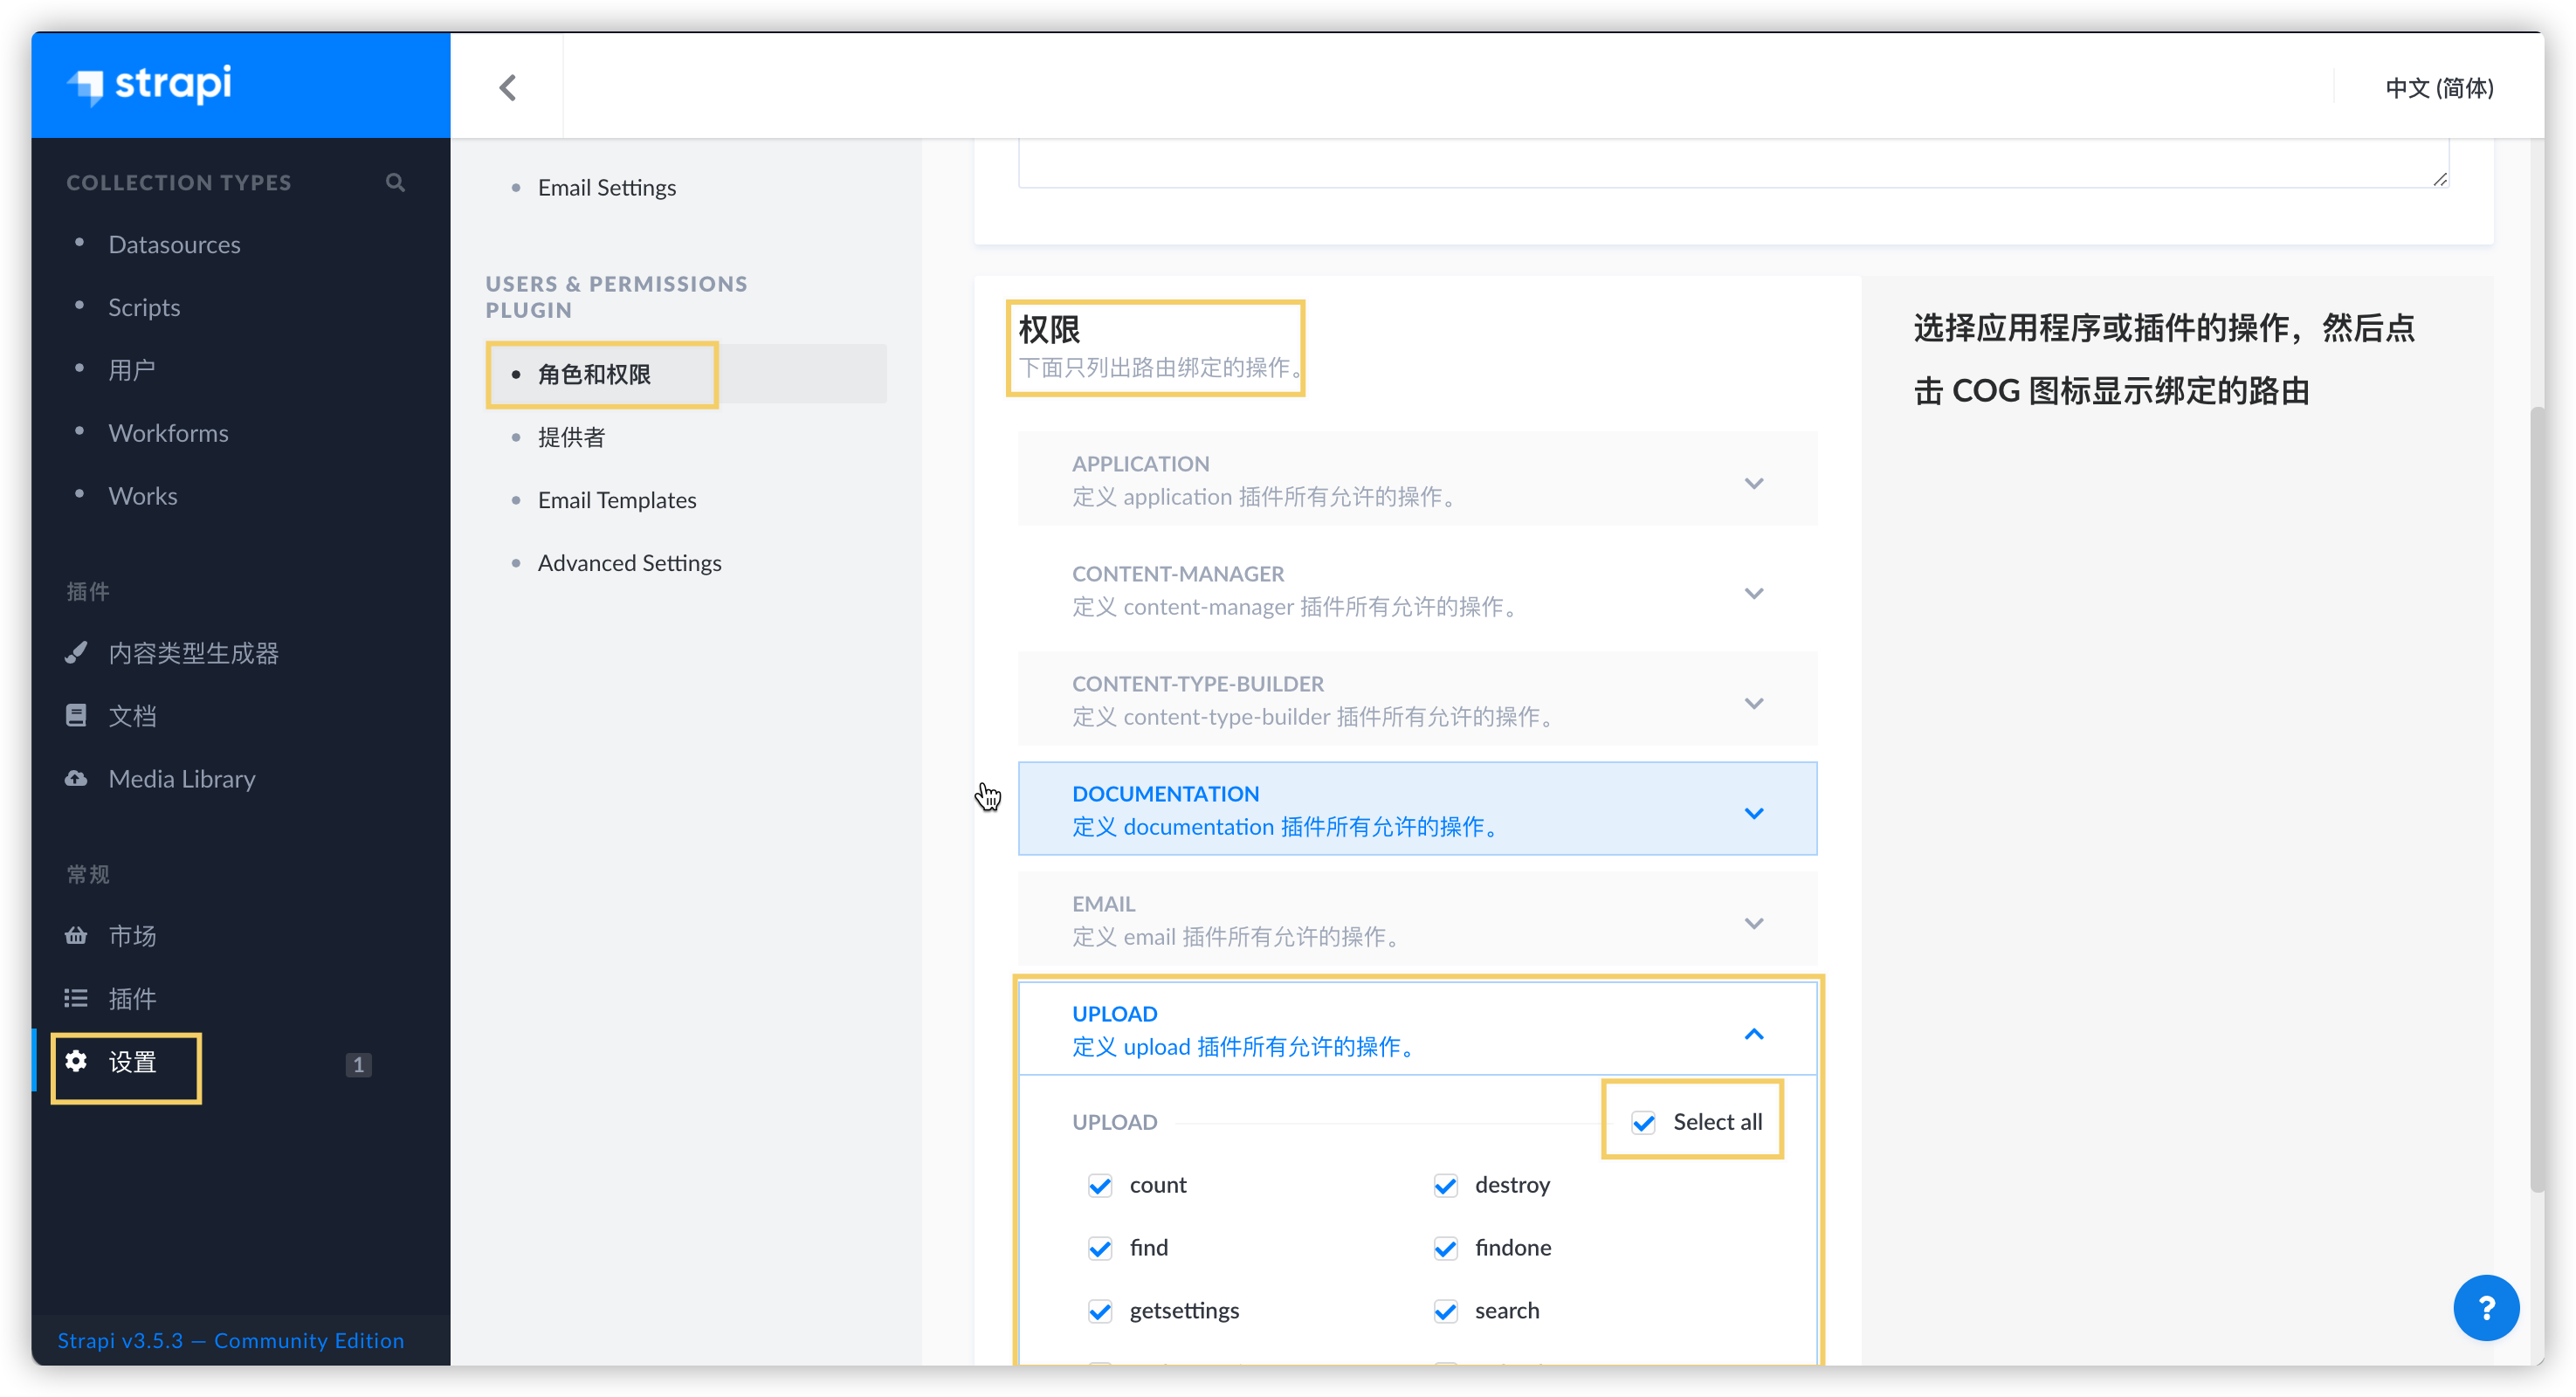Open Email Settings in settings menu

pyautogui.click(x=606, y=188)
